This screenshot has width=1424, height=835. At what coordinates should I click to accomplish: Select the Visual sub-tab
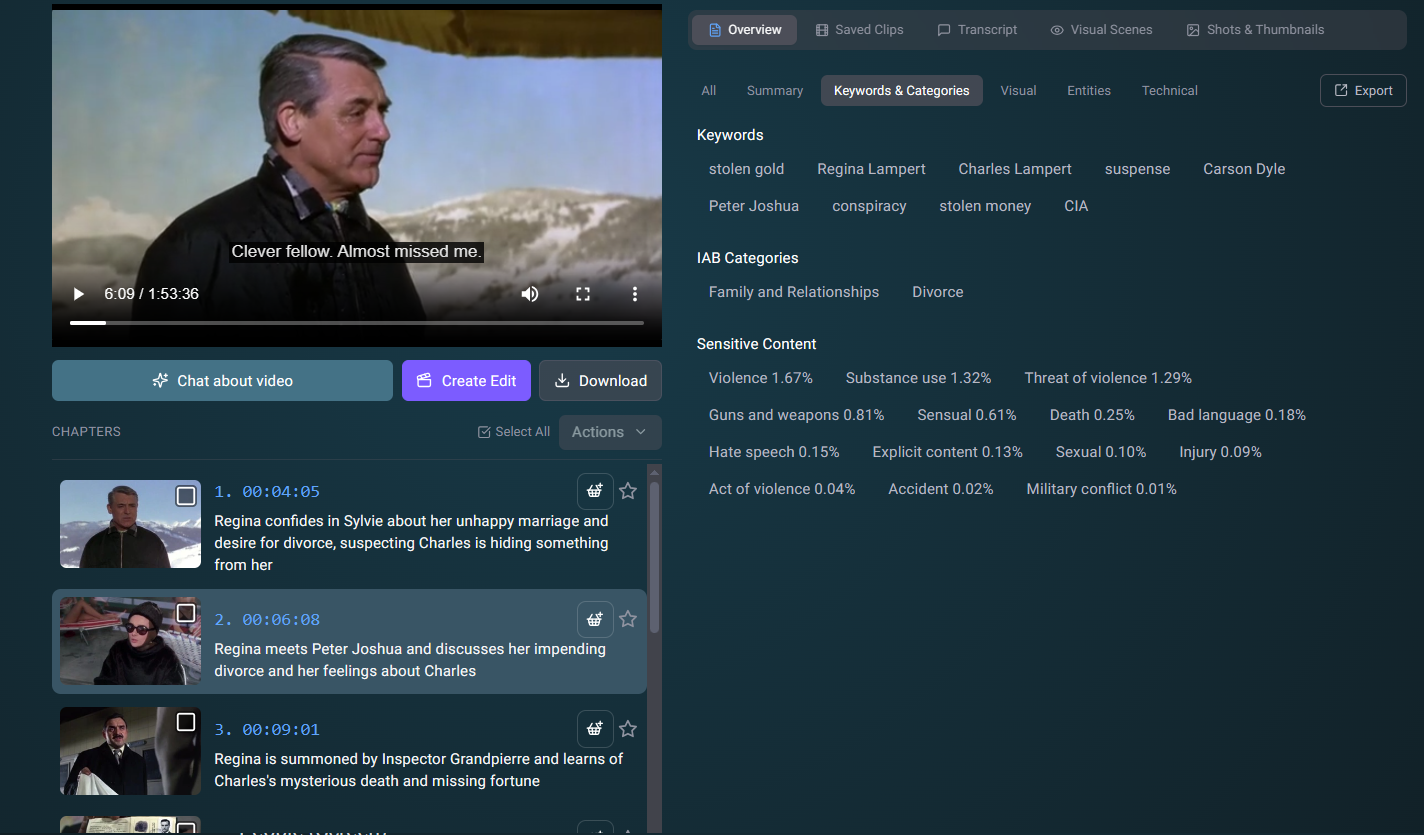click(x=1018, y=90)
